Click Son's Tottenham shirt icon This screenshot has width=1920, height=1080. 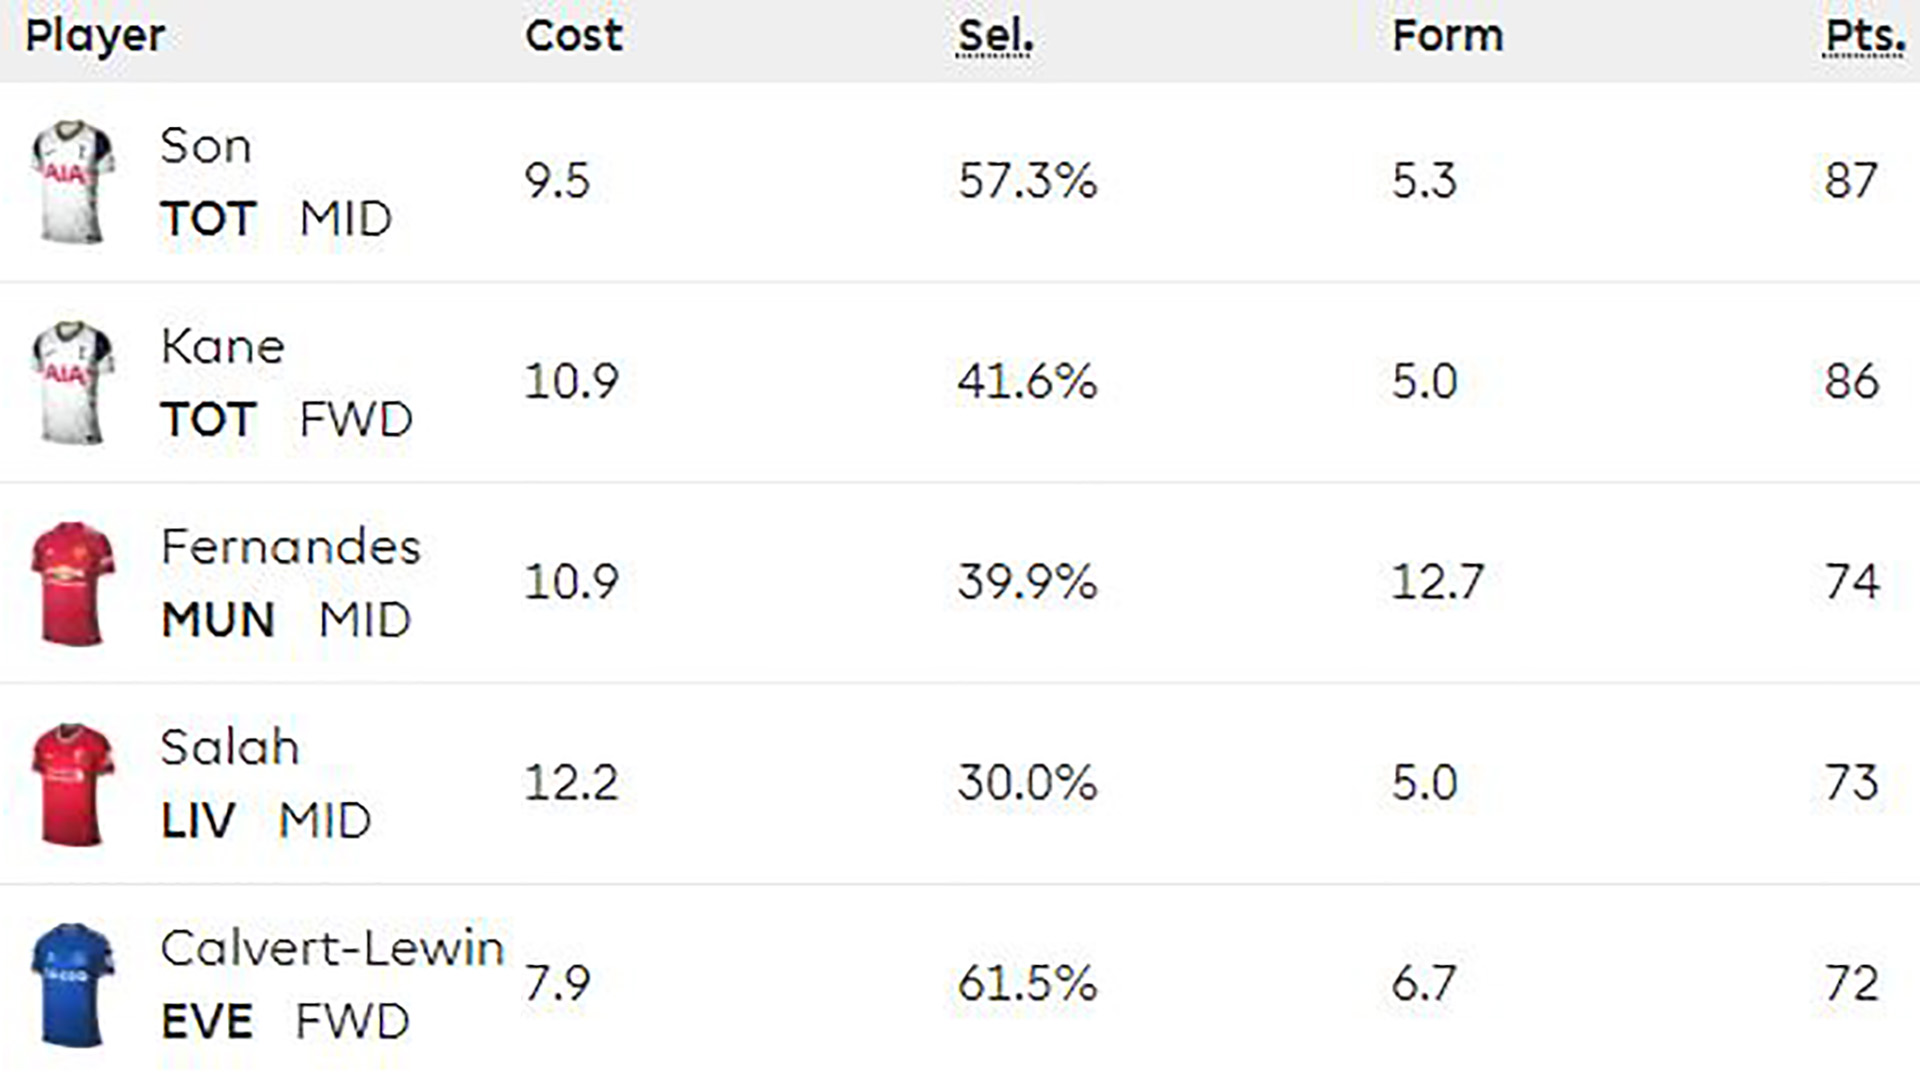(73, 182)
